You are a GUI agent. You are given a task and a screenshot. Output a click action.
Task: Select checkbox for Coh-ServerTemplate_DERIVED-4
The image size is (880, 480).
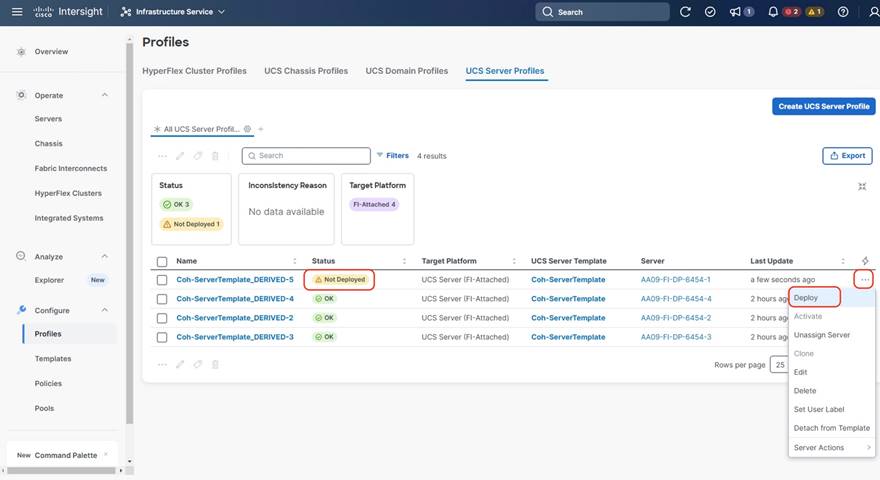tap(162, 299)
